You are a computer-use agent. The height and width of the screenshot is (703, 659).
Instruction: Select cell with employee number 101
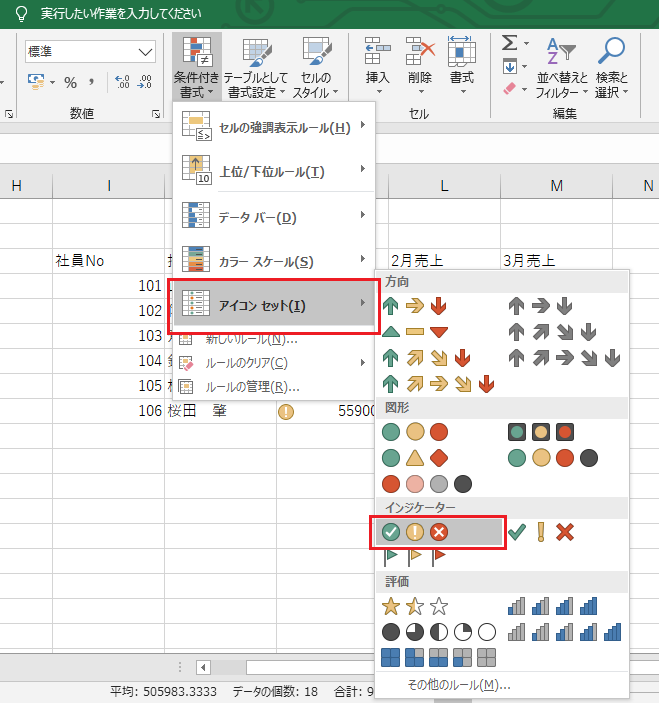109,286
